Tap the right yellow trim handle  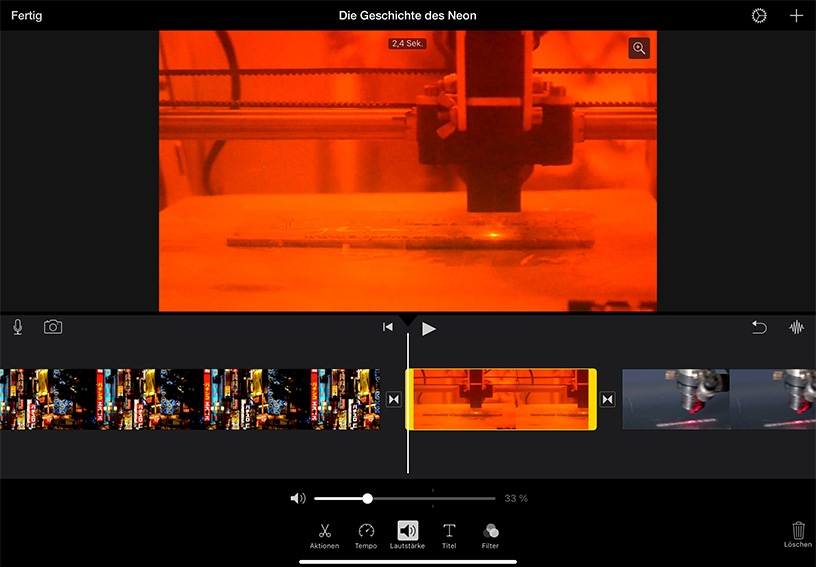tap(593, 399)
